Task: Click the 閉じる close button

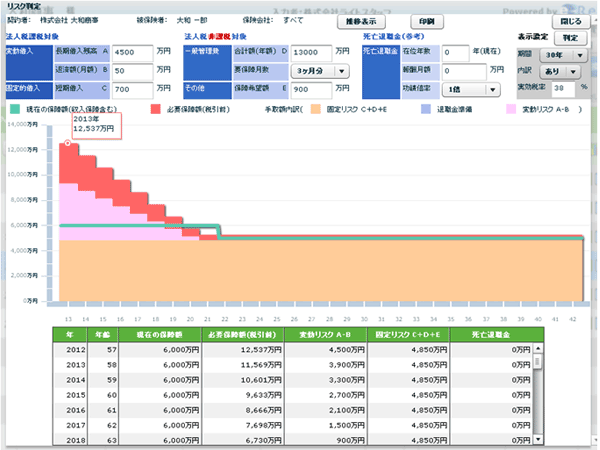Action: click(571, 22)
